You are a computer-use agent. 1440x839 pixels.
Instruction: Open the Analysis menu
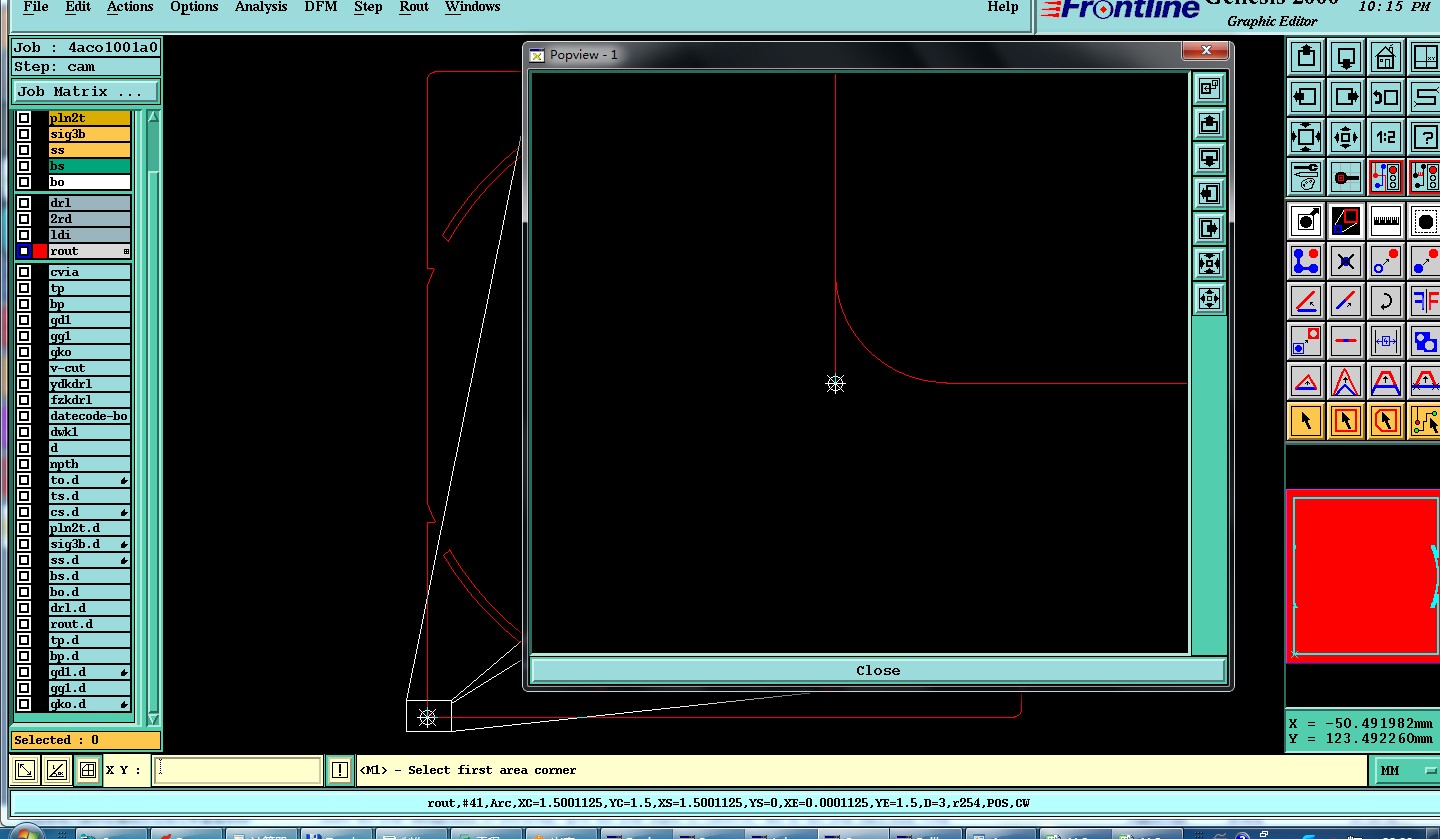[261, 7]
